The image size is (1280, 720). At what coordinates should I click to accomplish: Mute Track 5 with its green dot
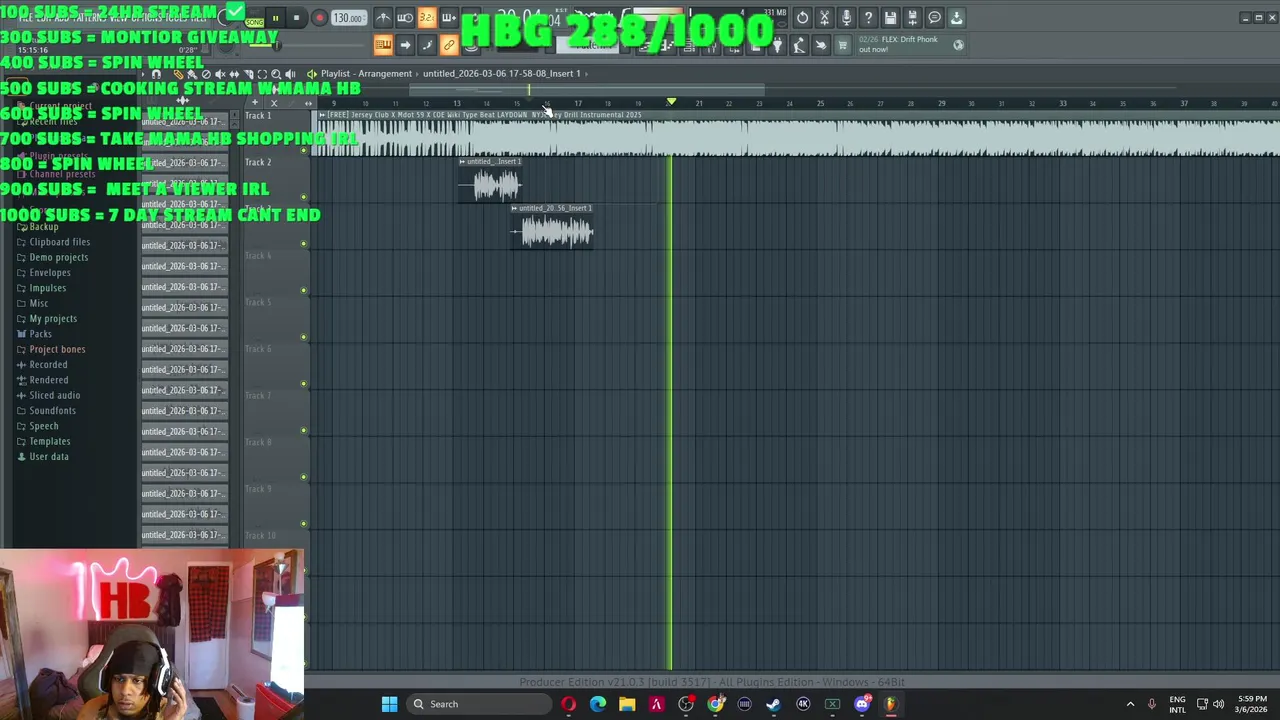pos(304,337)
